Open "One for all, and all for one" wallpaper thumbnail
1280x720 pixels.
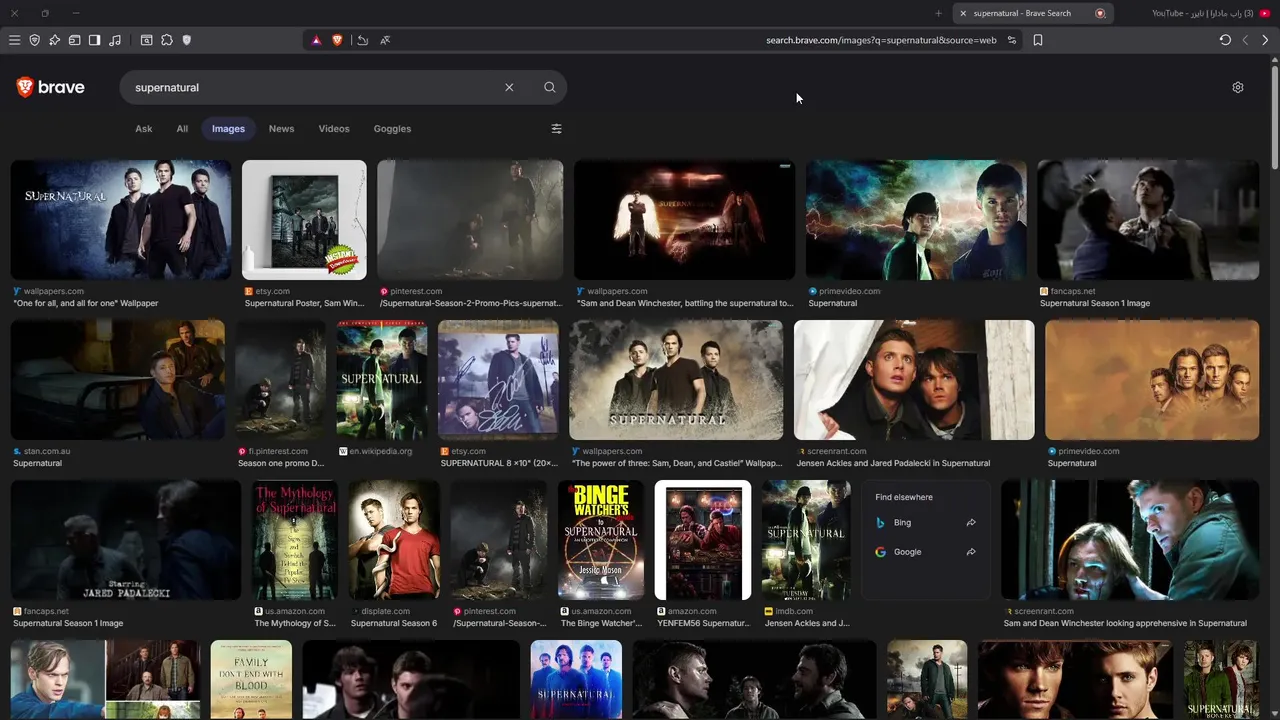coord(121,220)
